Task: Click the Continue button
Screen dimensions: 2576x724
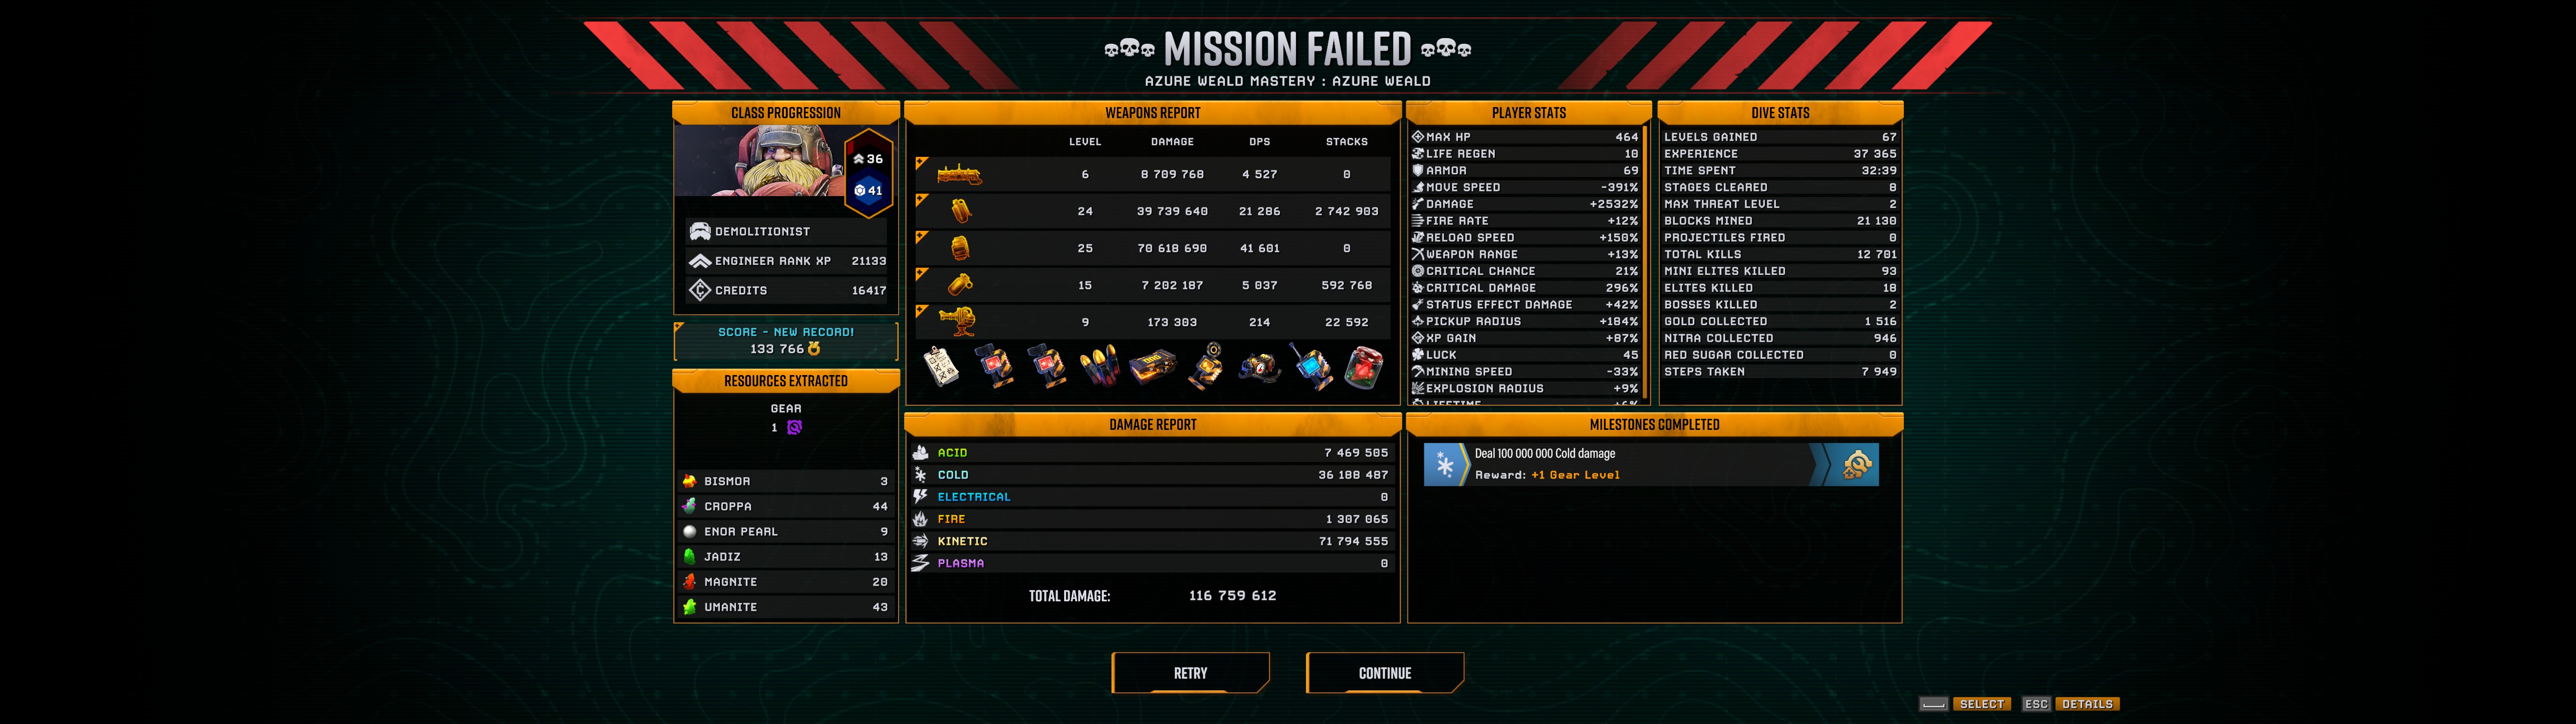Action: point(1385,673)
